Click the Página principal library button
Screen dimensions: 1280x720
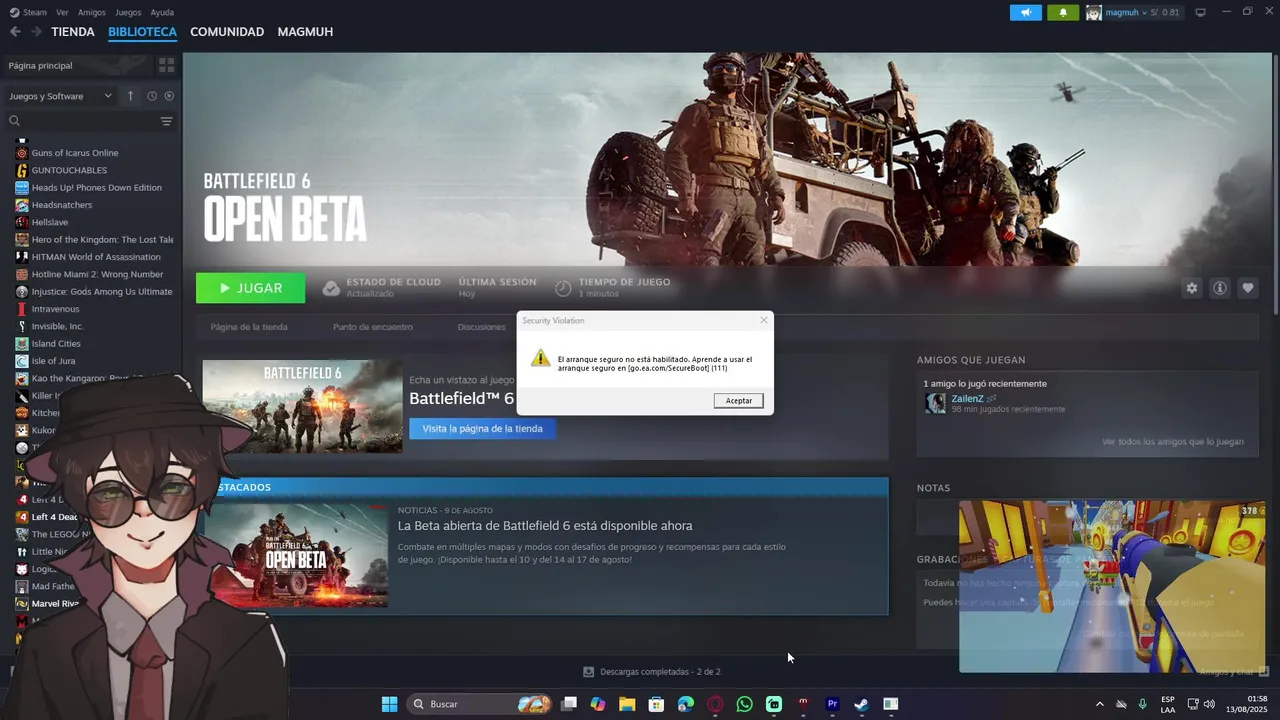(76, 65)
